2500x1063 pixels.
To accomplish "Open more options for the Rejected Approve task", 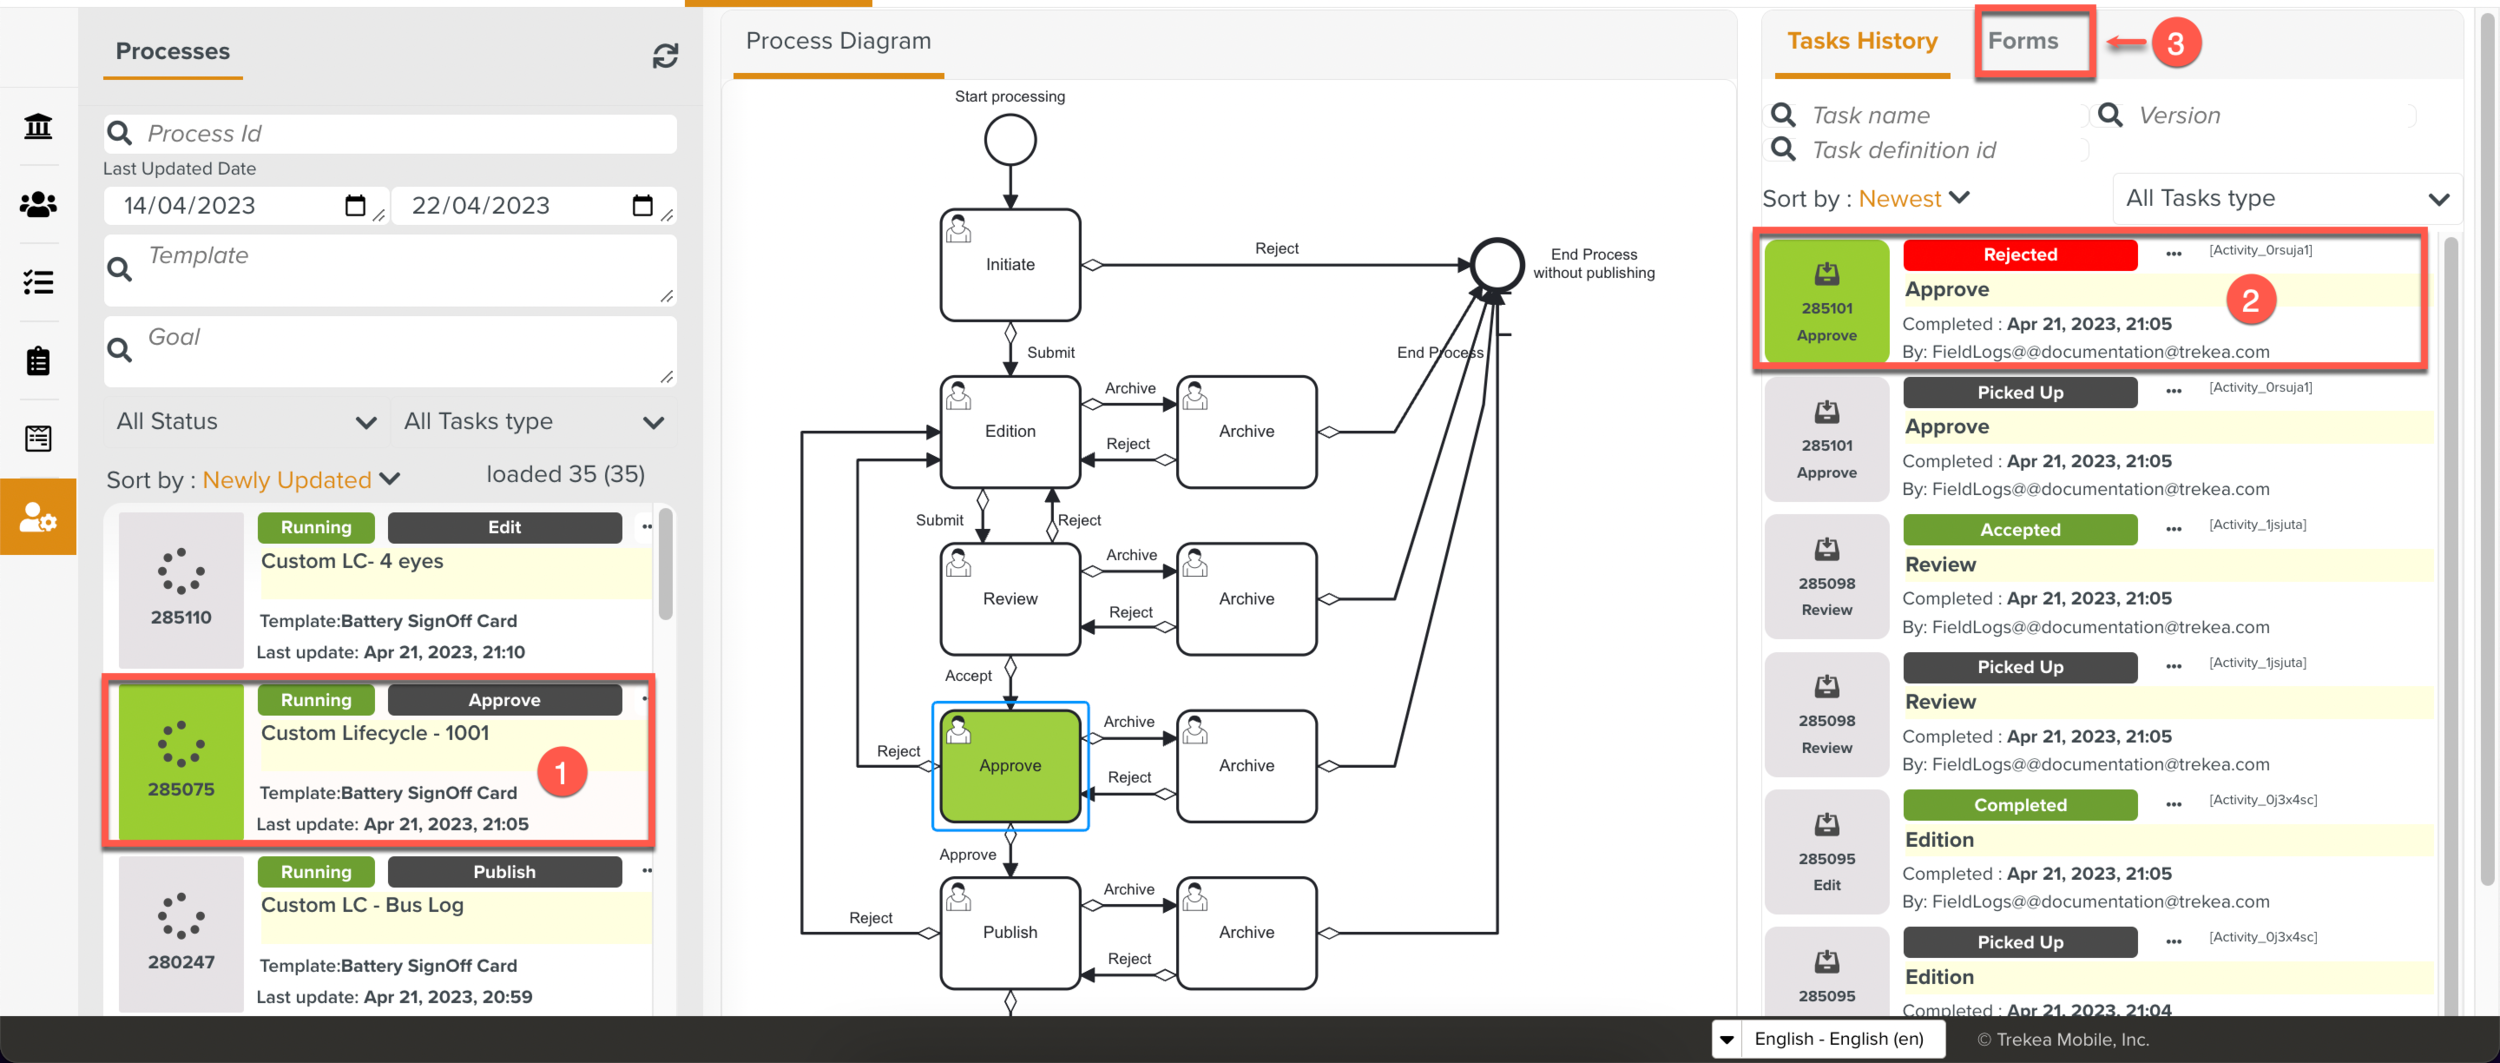I will [x=2173, y=254].
